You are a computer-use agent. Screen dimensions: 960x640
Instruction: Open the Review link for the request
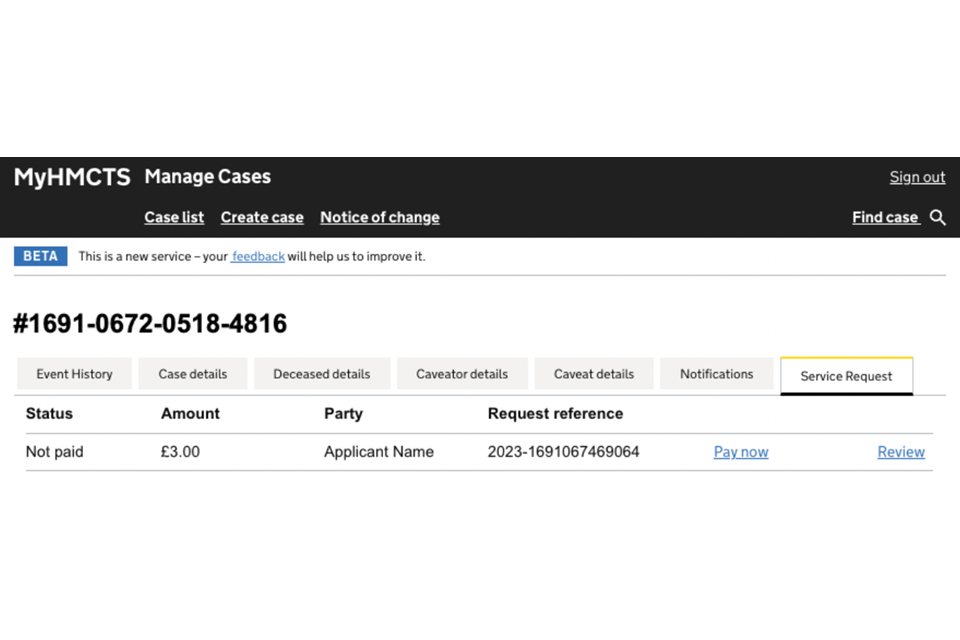[901, 452]
